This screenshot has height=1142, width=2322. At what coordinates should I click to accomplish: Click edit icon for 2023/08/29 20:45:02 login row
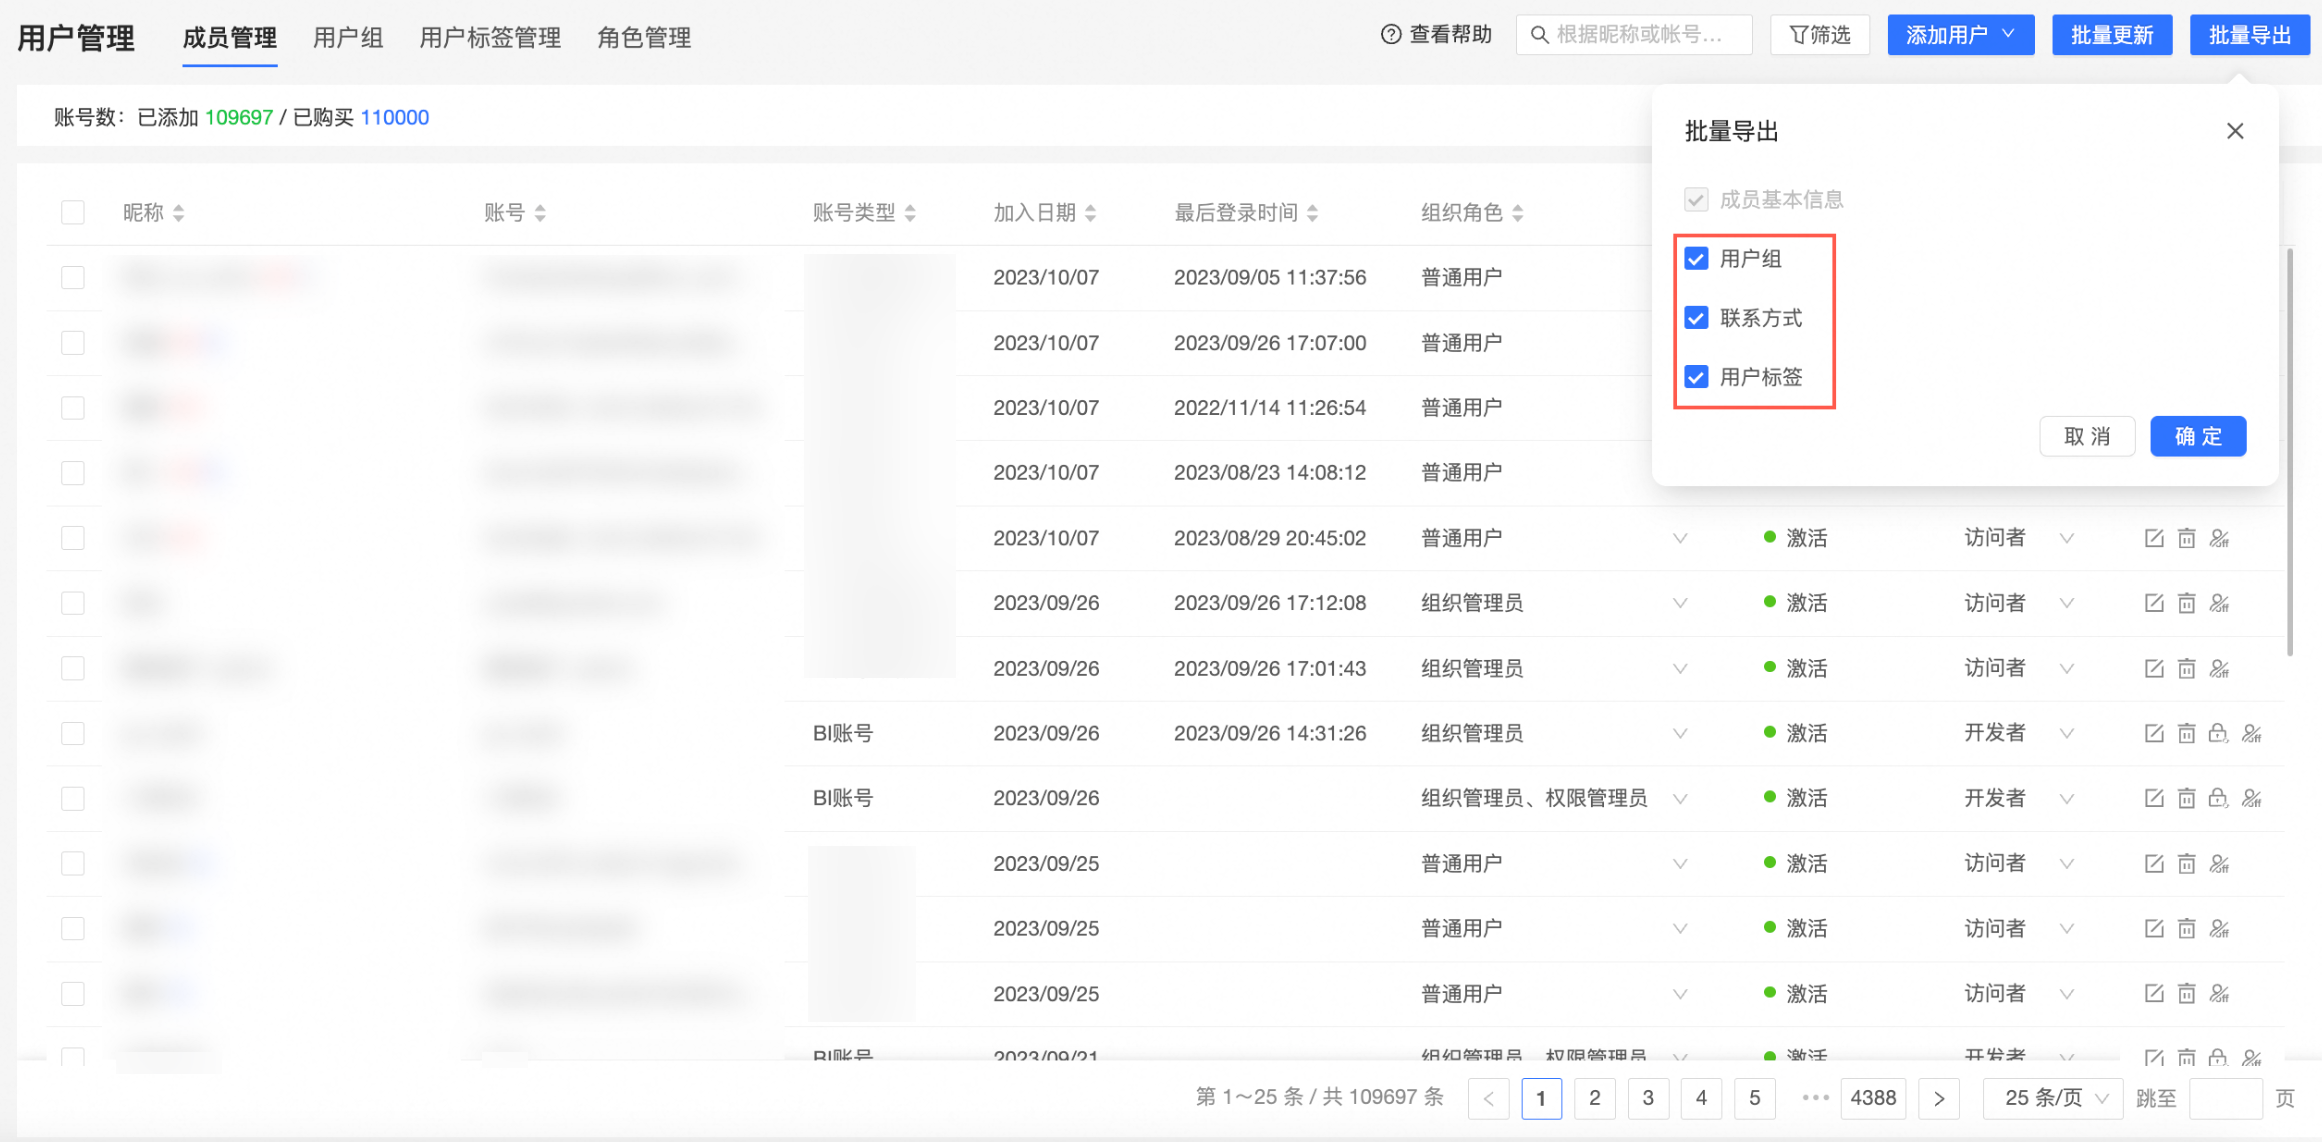click(2154, 538)
